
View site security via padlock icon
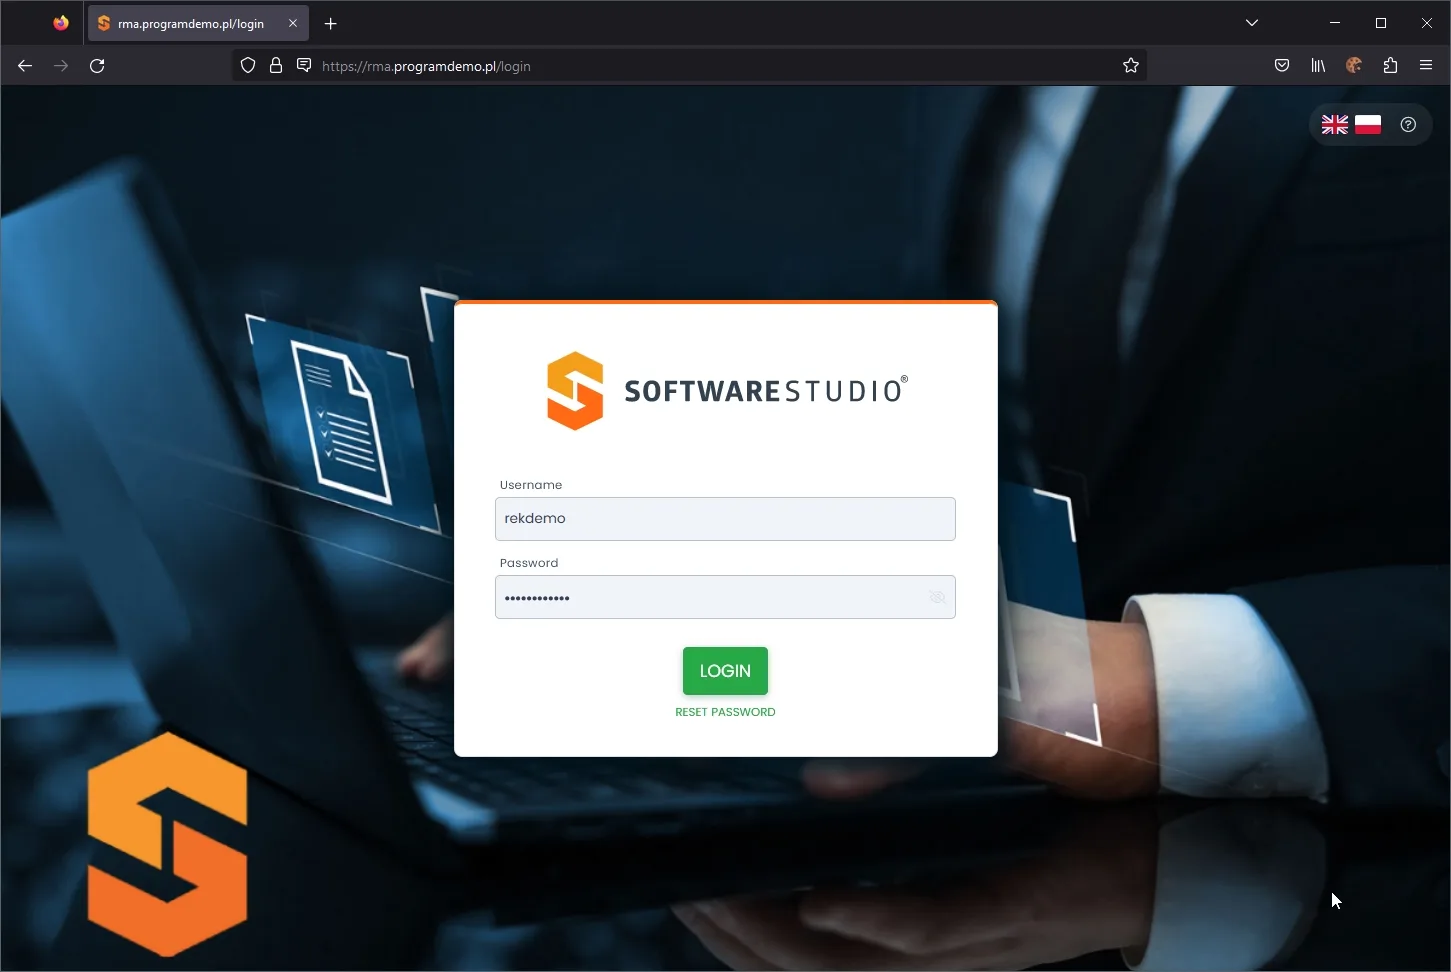coord(276,66)
